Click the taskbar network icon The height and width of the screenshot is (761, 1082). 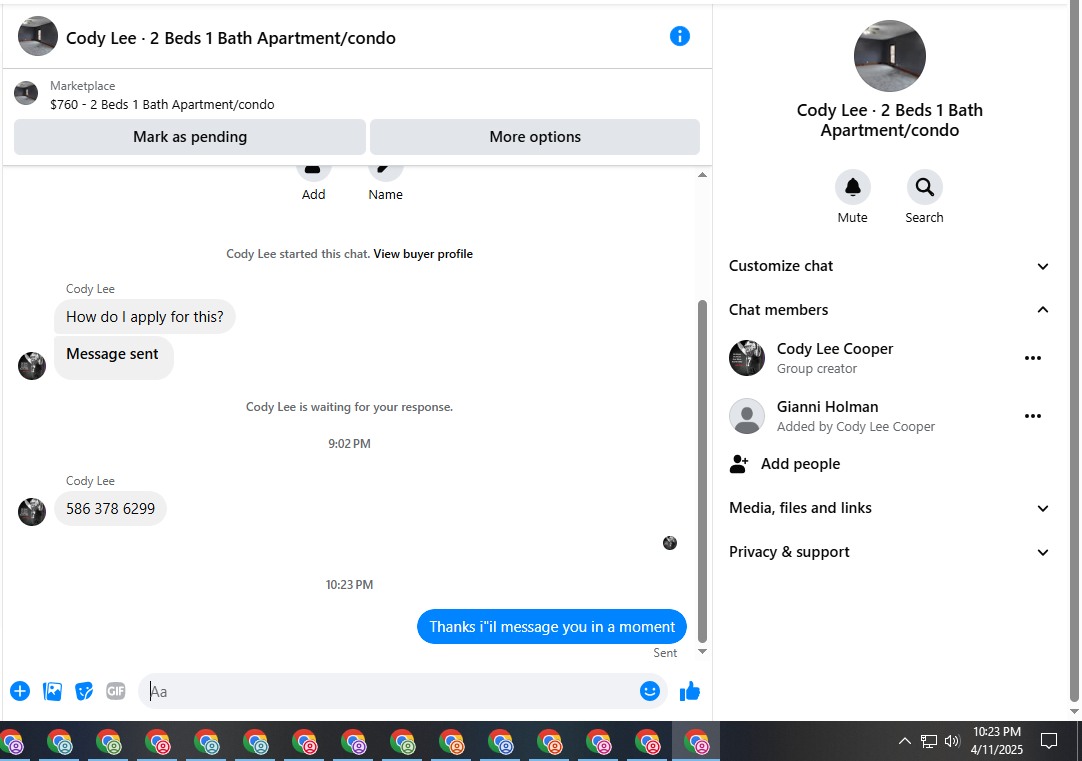point(929,741)
